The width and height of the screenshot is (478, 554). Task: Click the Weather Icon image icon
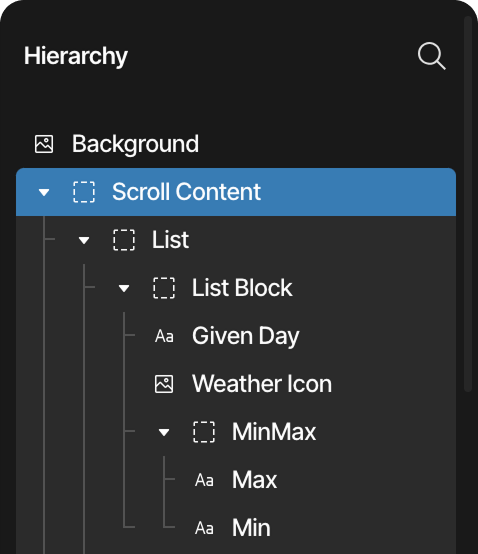click(164, 384)
